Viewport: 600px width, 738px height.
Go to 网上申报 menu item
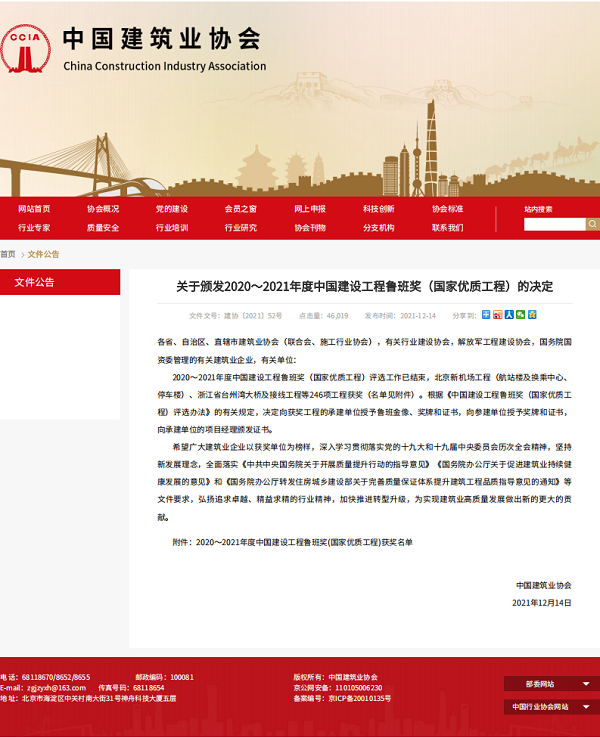click(310, 209)
